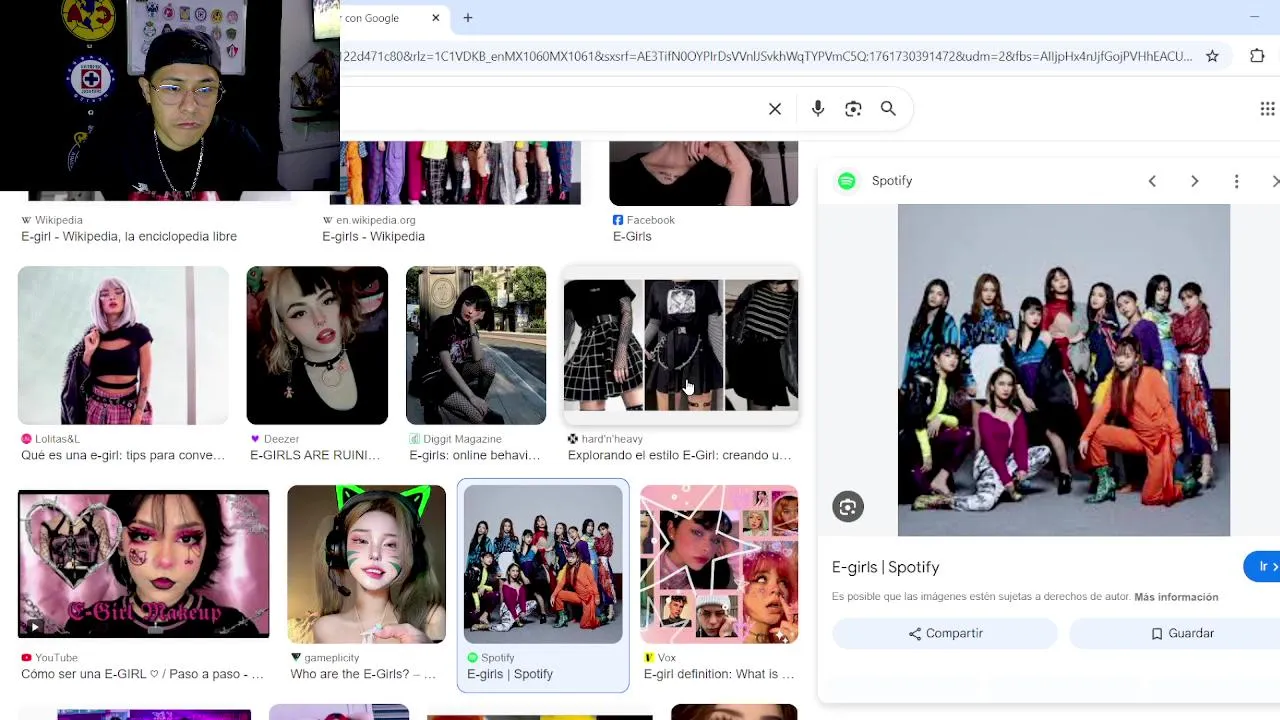This screenshot has height=720, width=1280.
Task: Open 'E-GIRLS ARE RUINI...' caption
Action: tap(315, 455)
